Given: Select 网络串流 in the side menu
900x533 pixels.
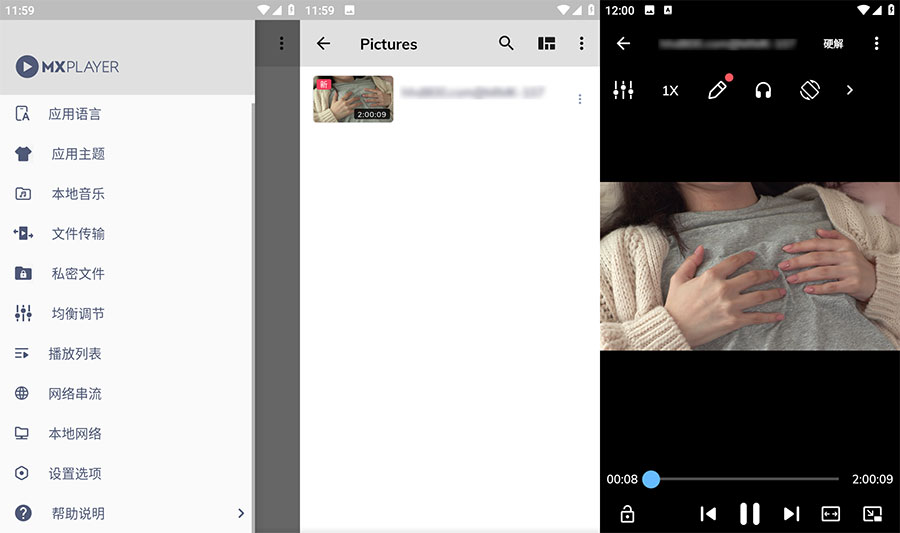Looking at the screenshot, I should tap(75, 394).
